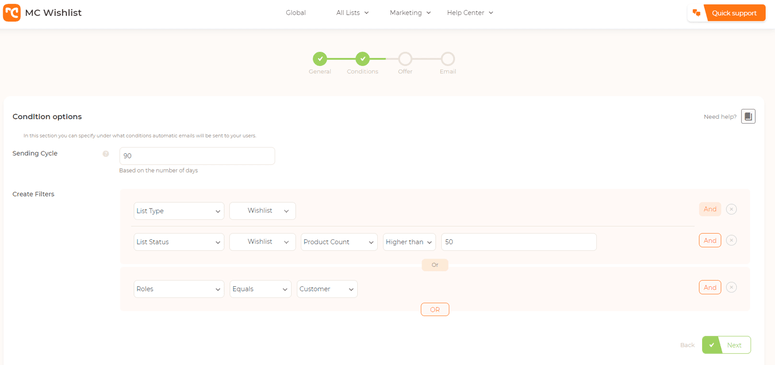
Task: Click the chat icon beside Quick support
Action: coord(696,13)
